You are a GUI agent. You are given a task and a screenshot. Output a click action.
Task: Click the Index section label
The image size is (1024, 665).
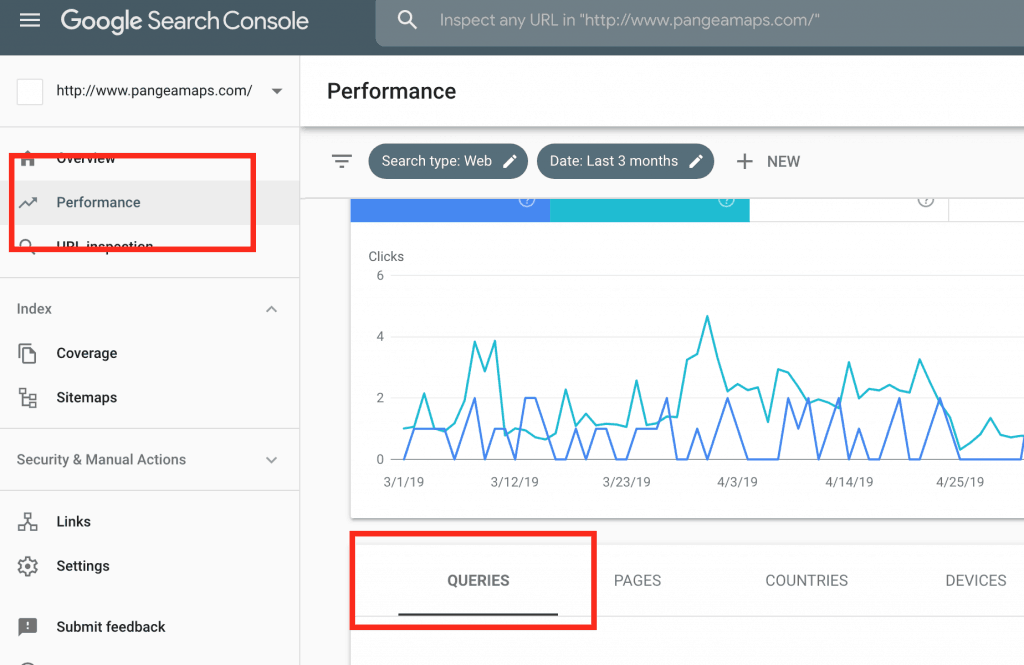point(34,309)
